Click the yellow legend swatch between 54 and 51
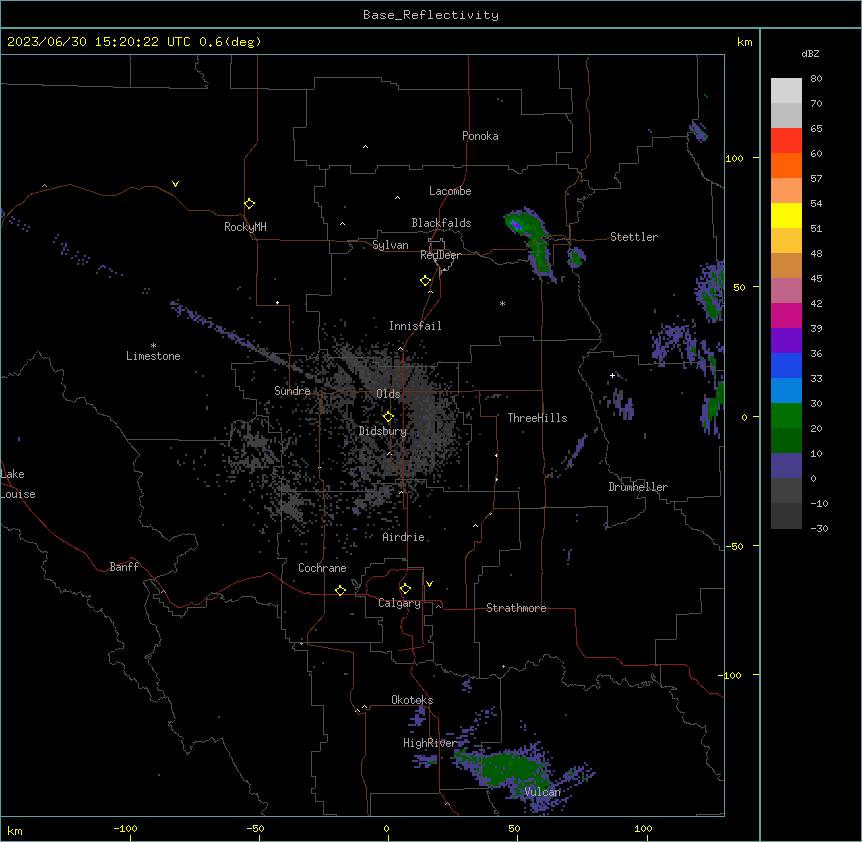This screenshot has height=842, width=862. coord(786,215)
